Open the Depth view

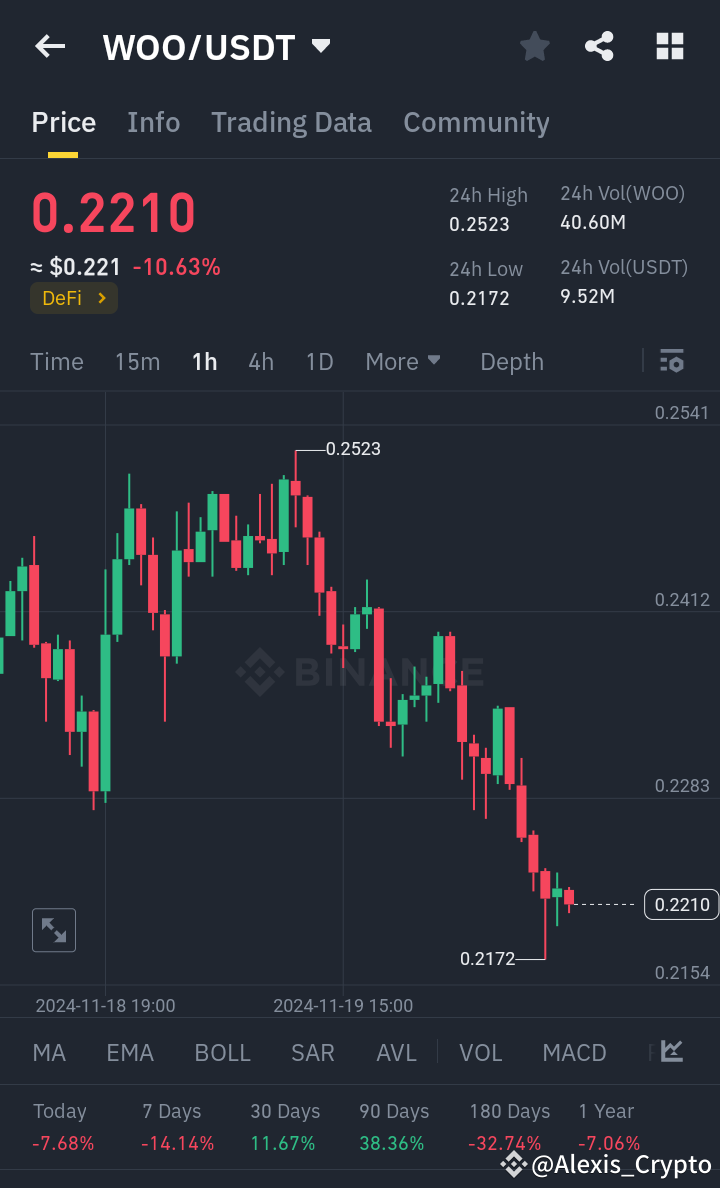511,361
